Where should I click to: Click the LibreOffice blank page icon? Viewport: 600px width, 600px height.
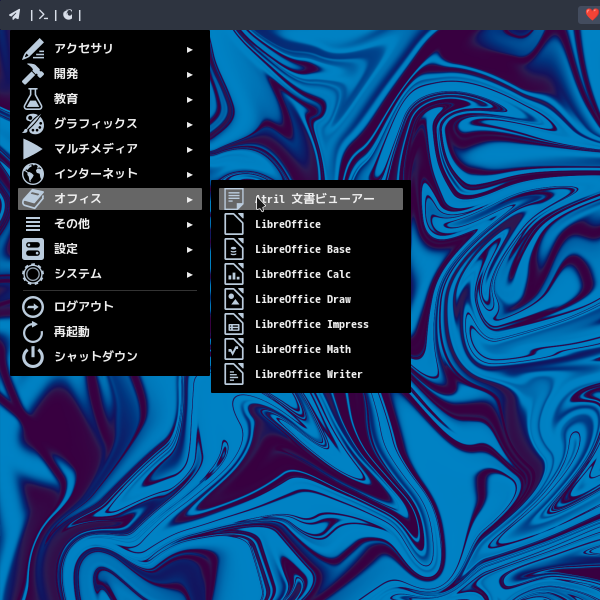(234, 224)
